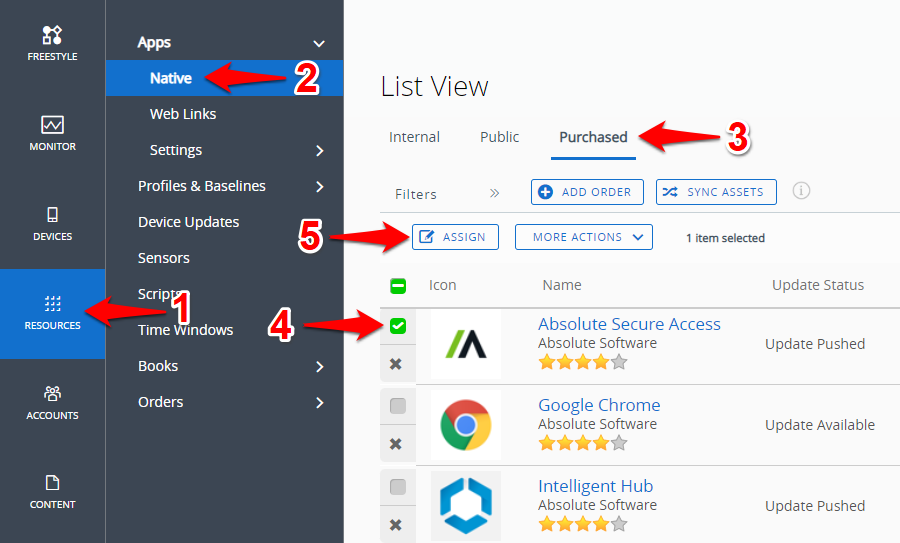Open the More Actions dropdown
Image resolution: width=900 pixels, height=543 pixels.
pyautogui.click(x=584, y=237)
